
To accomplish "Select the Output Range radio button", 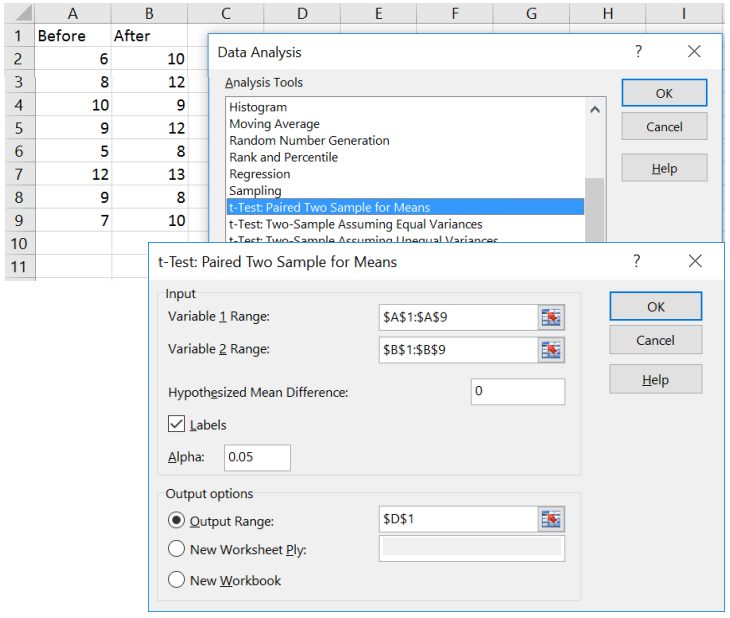I will tap(176, 520).
